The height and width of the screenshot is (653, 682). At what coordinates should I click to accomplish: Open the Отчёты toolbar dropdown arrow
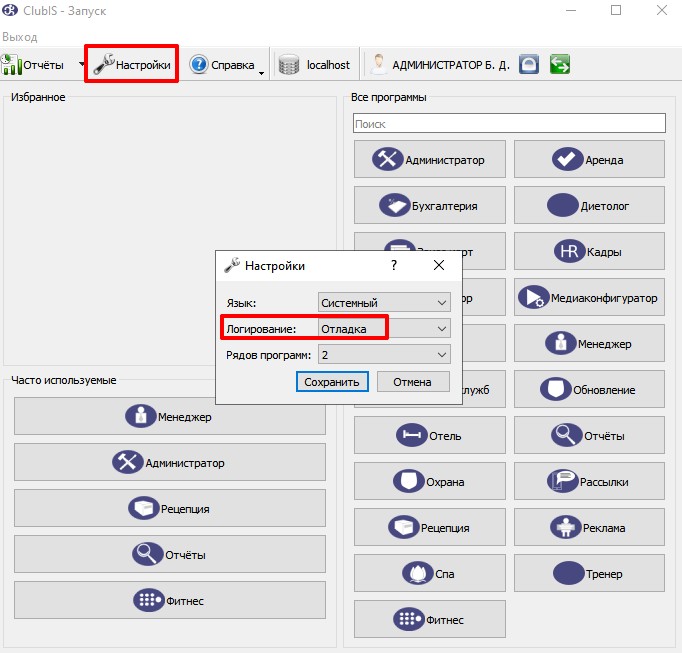(x=81, y=64)
